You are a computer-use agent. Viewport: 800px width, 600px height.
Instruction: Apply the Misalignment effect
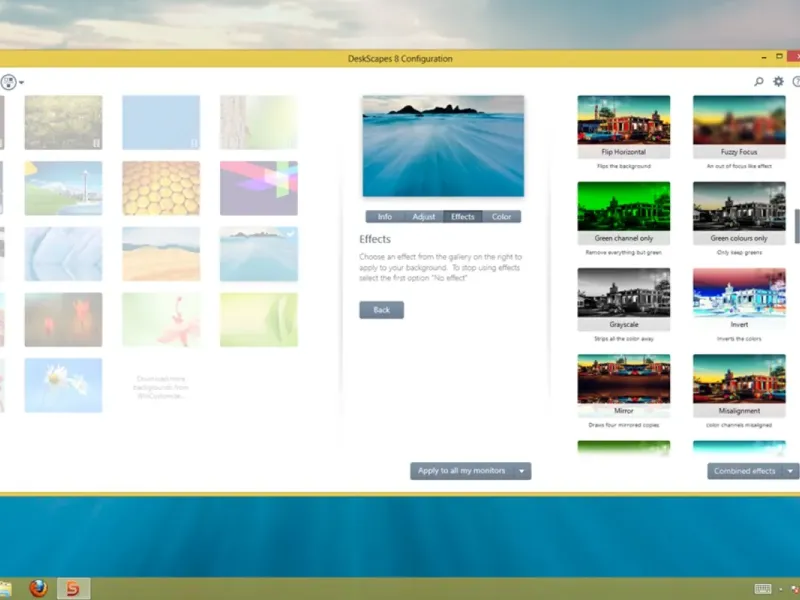pyautogui.click(x=739, y=385)
